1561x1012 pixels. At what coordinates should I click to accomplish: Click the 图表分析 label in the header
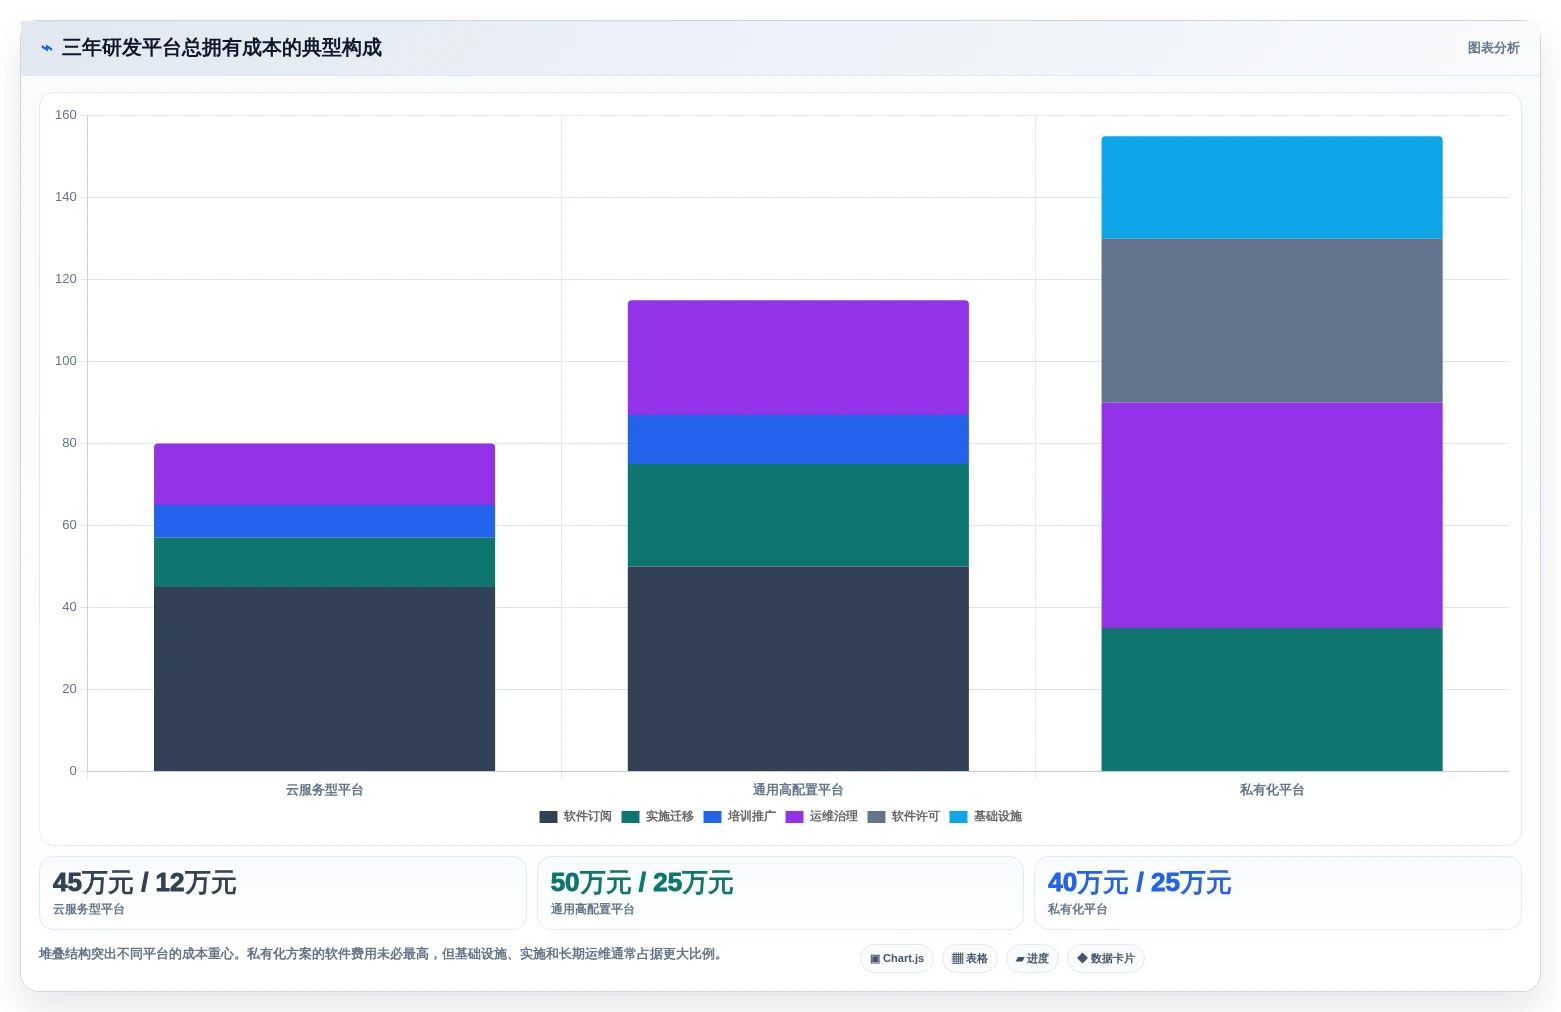[x=1493, y=48]
